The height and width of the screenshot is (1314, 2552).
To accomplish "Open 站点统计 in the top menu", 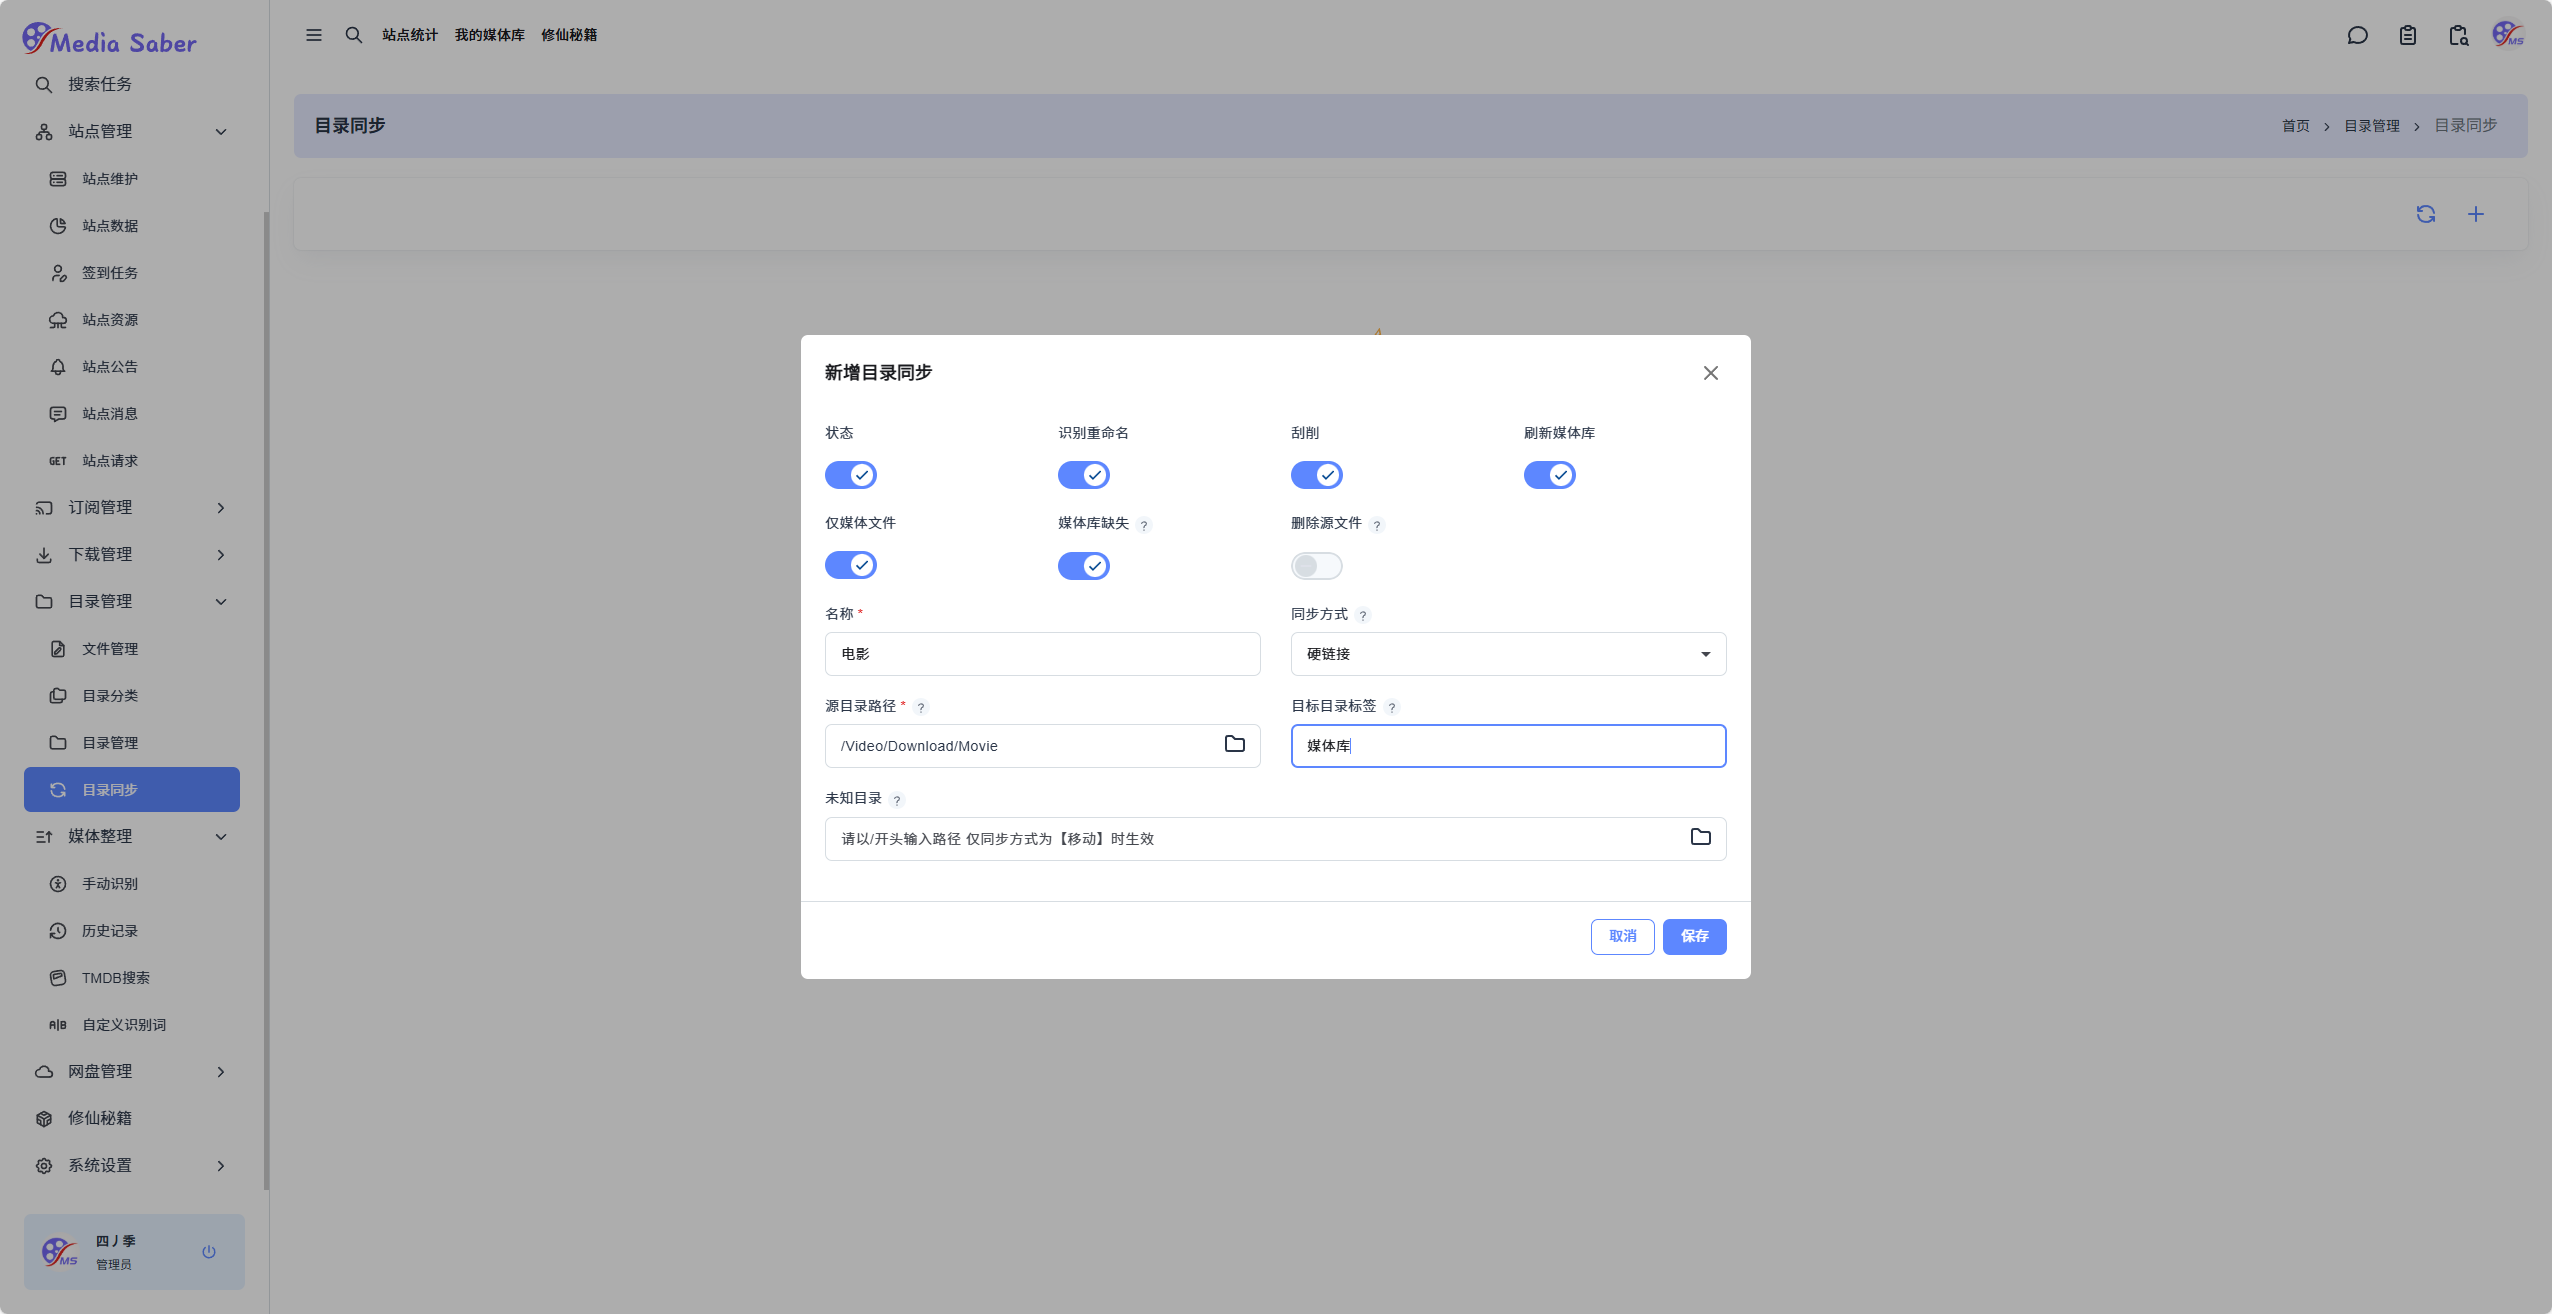I will 410,35.
